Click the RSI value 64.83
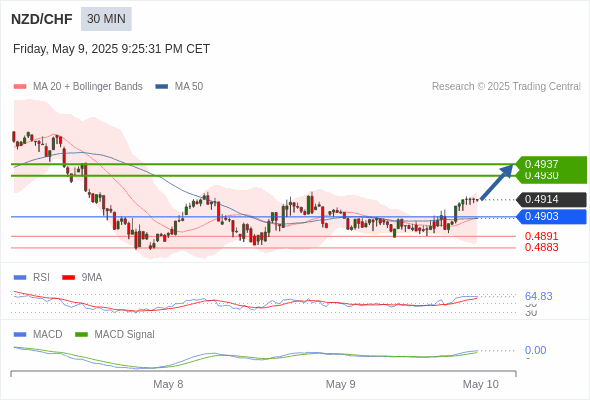Viewport: 590px width, 400px height. (x=538, y=296)
